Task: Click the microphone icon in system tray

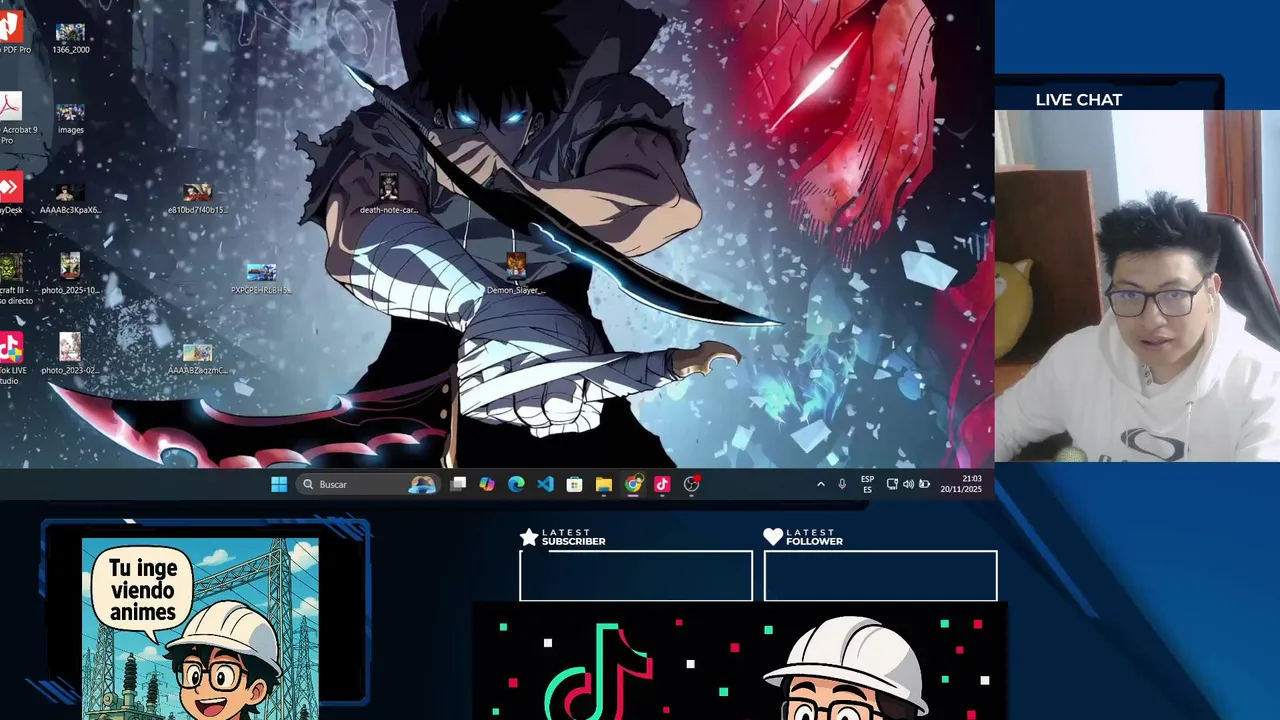Action: click(842, 484)
